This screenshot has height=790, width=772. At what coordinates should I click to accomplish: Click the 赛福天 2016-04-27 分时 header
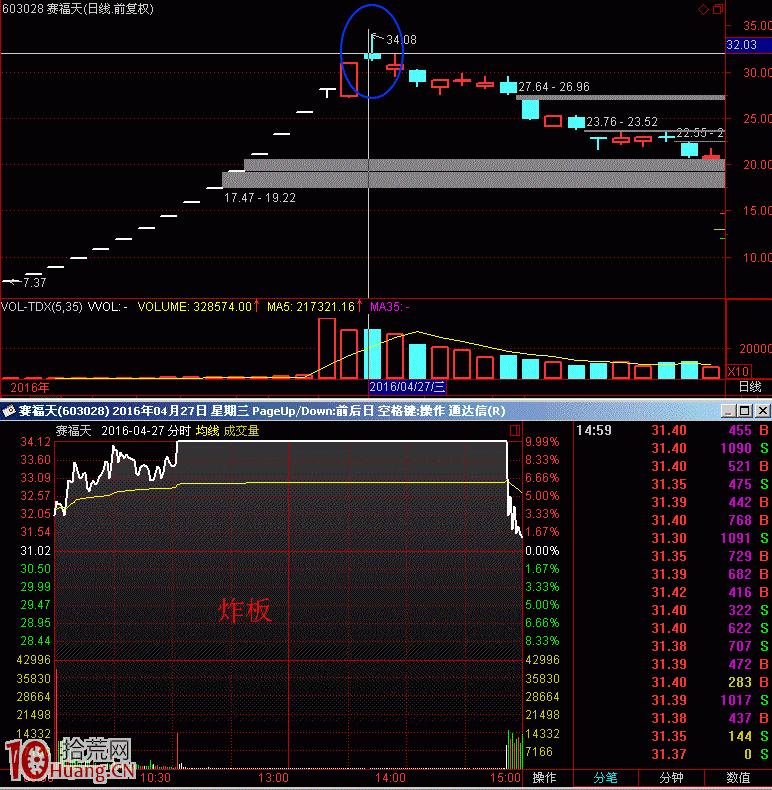pyautogui.click(x=123, y=431)
